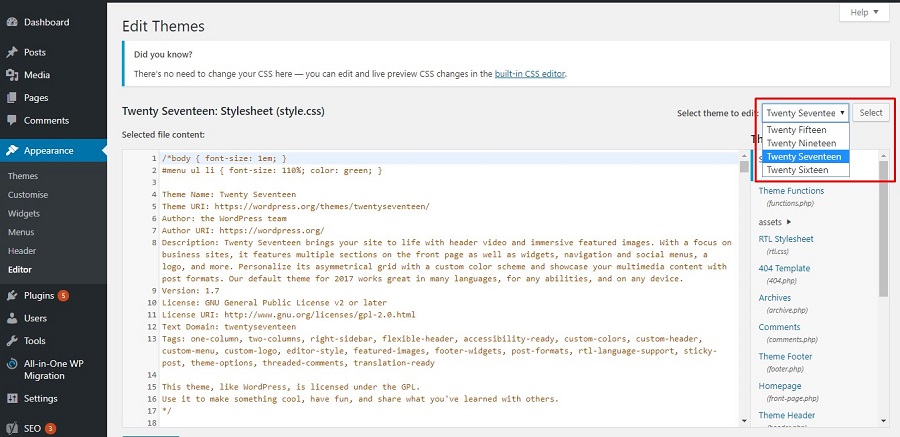Click the Pages icon in sidebar
Viewport: 900px width, 437px height.
point(12,98)
